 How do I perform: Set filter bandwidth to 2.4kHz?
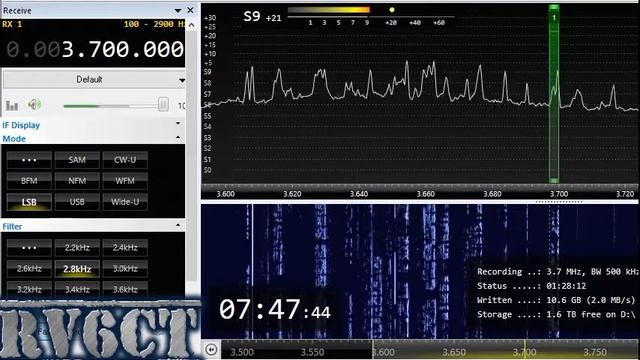(125, 248)
